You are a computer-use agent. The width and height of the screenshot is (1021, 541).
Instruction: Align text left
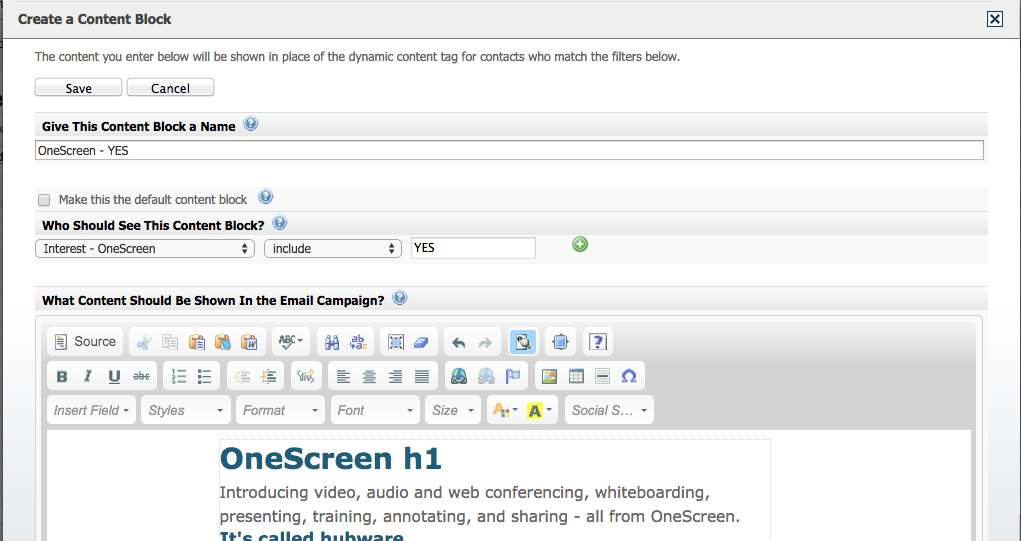[x=343, y=376]
